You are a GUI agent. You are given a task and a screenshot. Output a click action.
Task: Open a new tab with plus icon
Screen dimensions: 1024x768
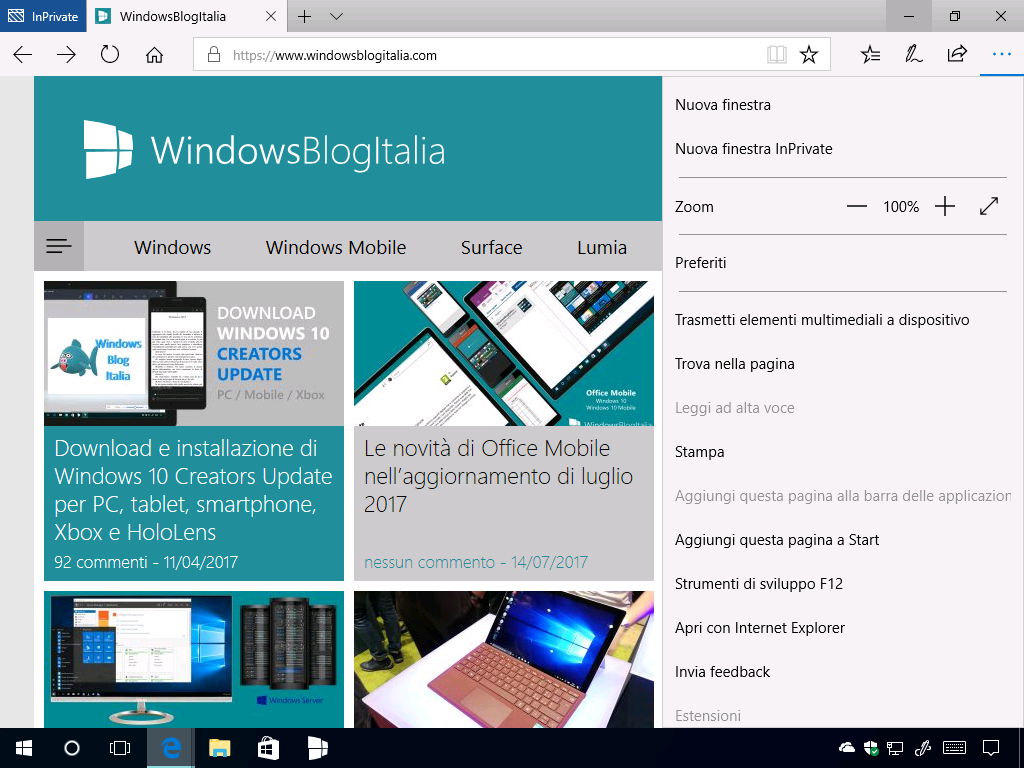pos(304,16)
